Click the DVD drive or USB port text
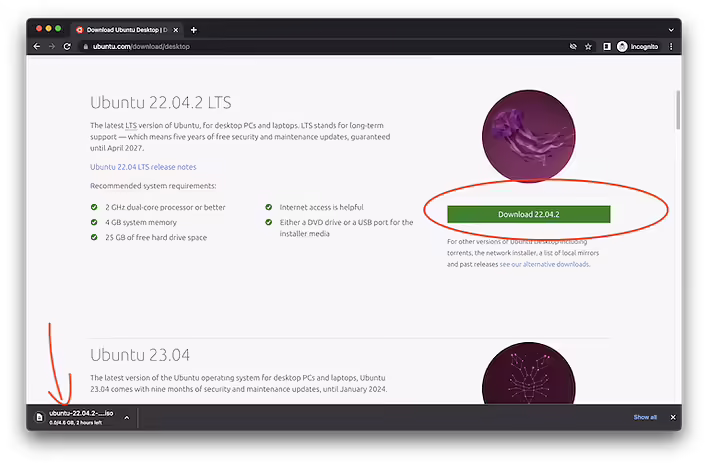 tap(346, 228)
